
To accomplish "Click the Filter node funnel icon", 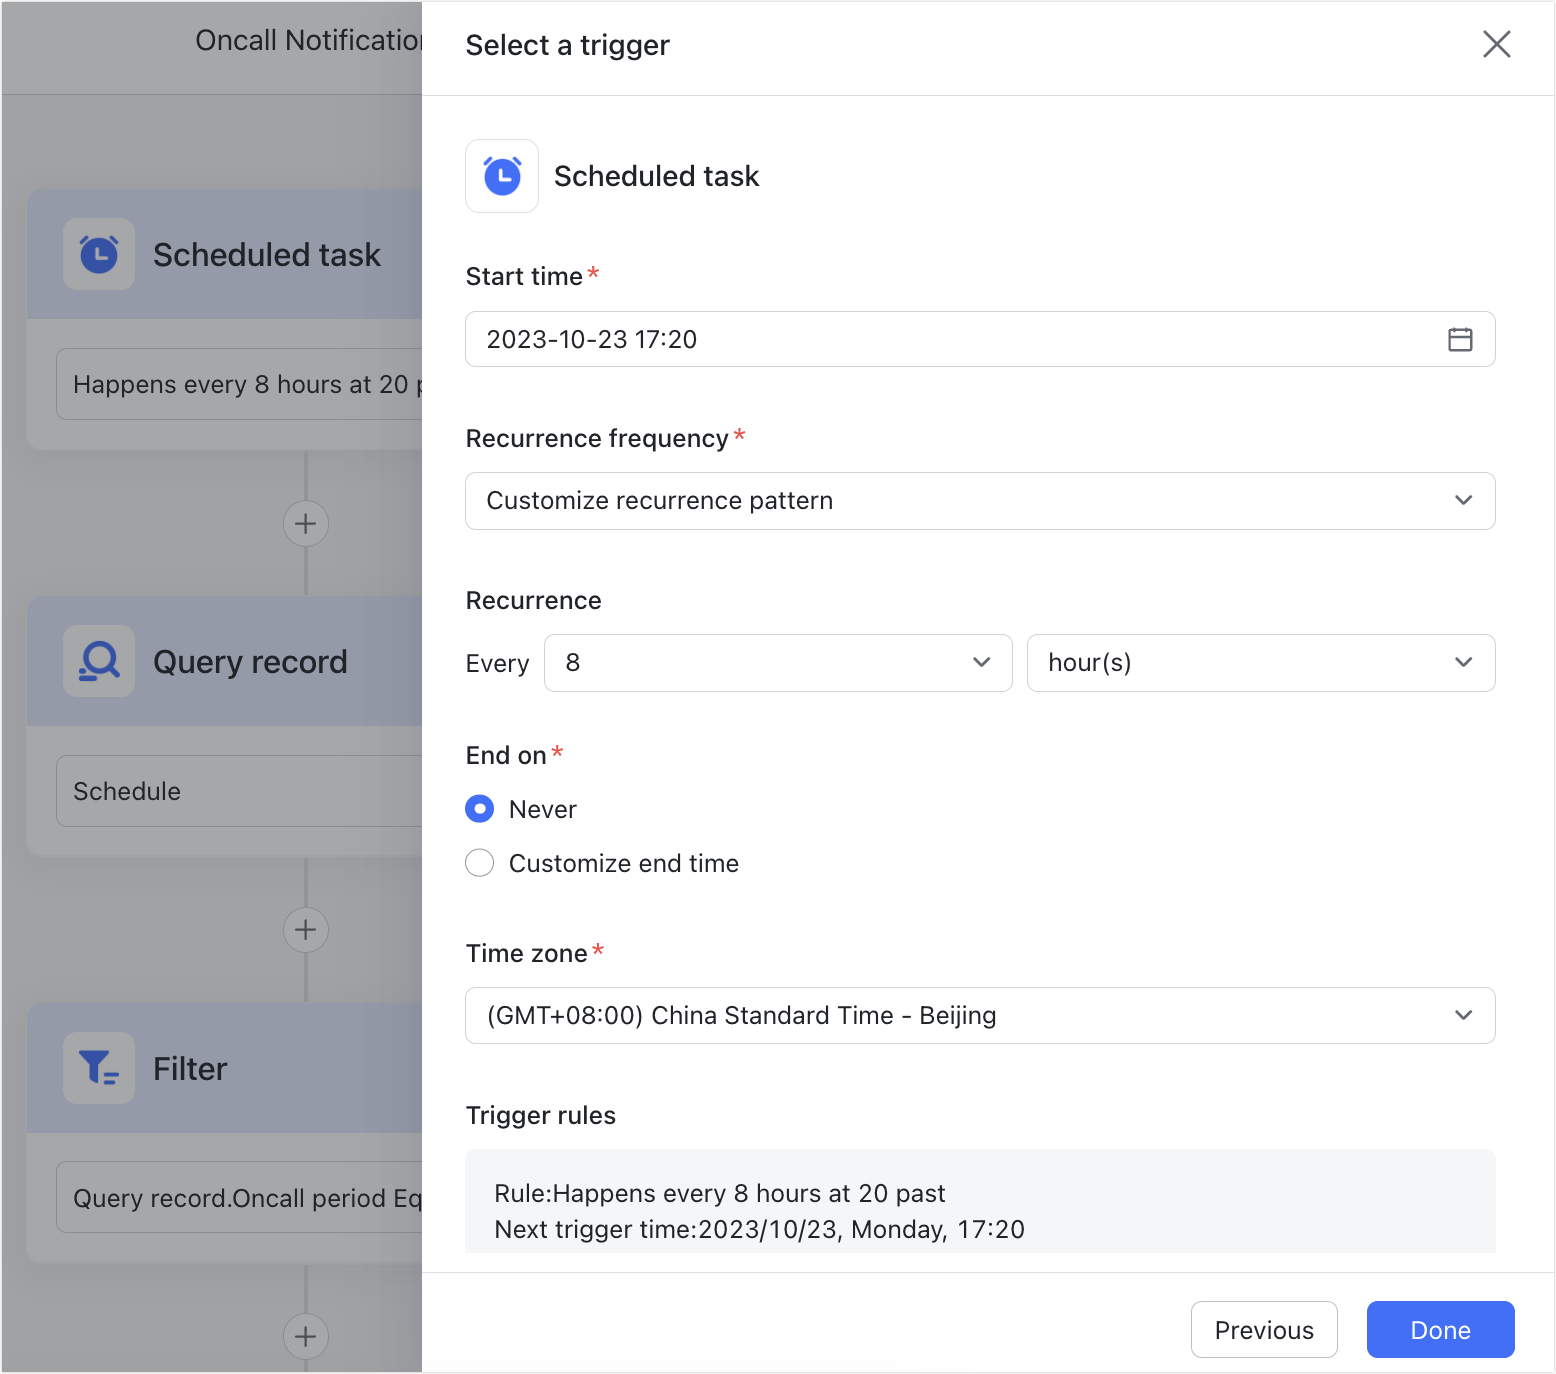I will pos(99,1068).
